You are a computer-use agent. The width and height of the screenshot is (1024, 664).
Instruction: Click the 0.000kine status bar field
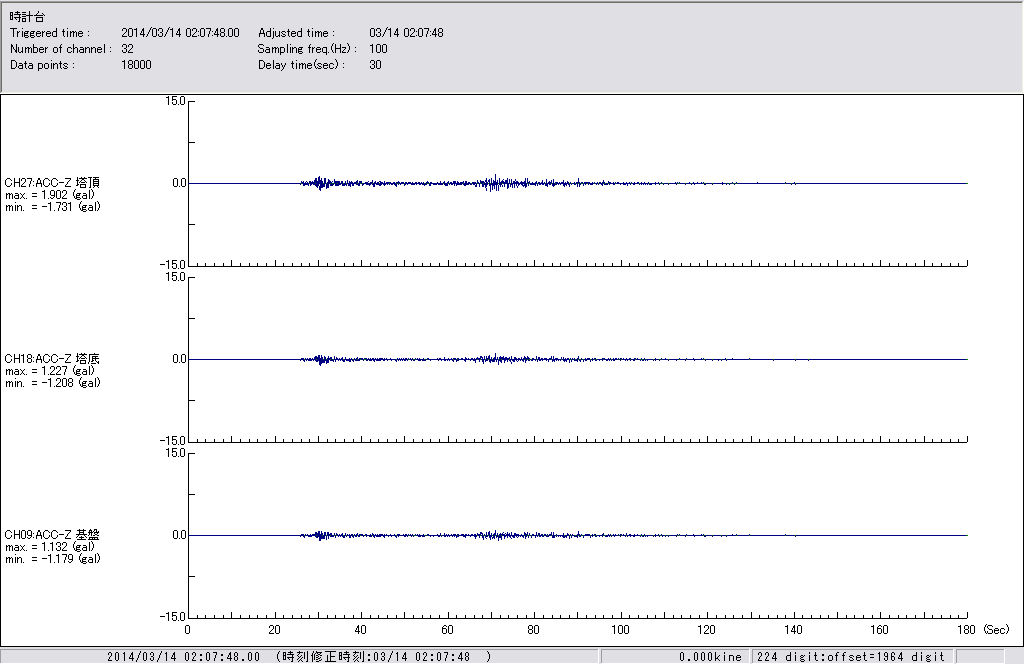coord(710,657)
